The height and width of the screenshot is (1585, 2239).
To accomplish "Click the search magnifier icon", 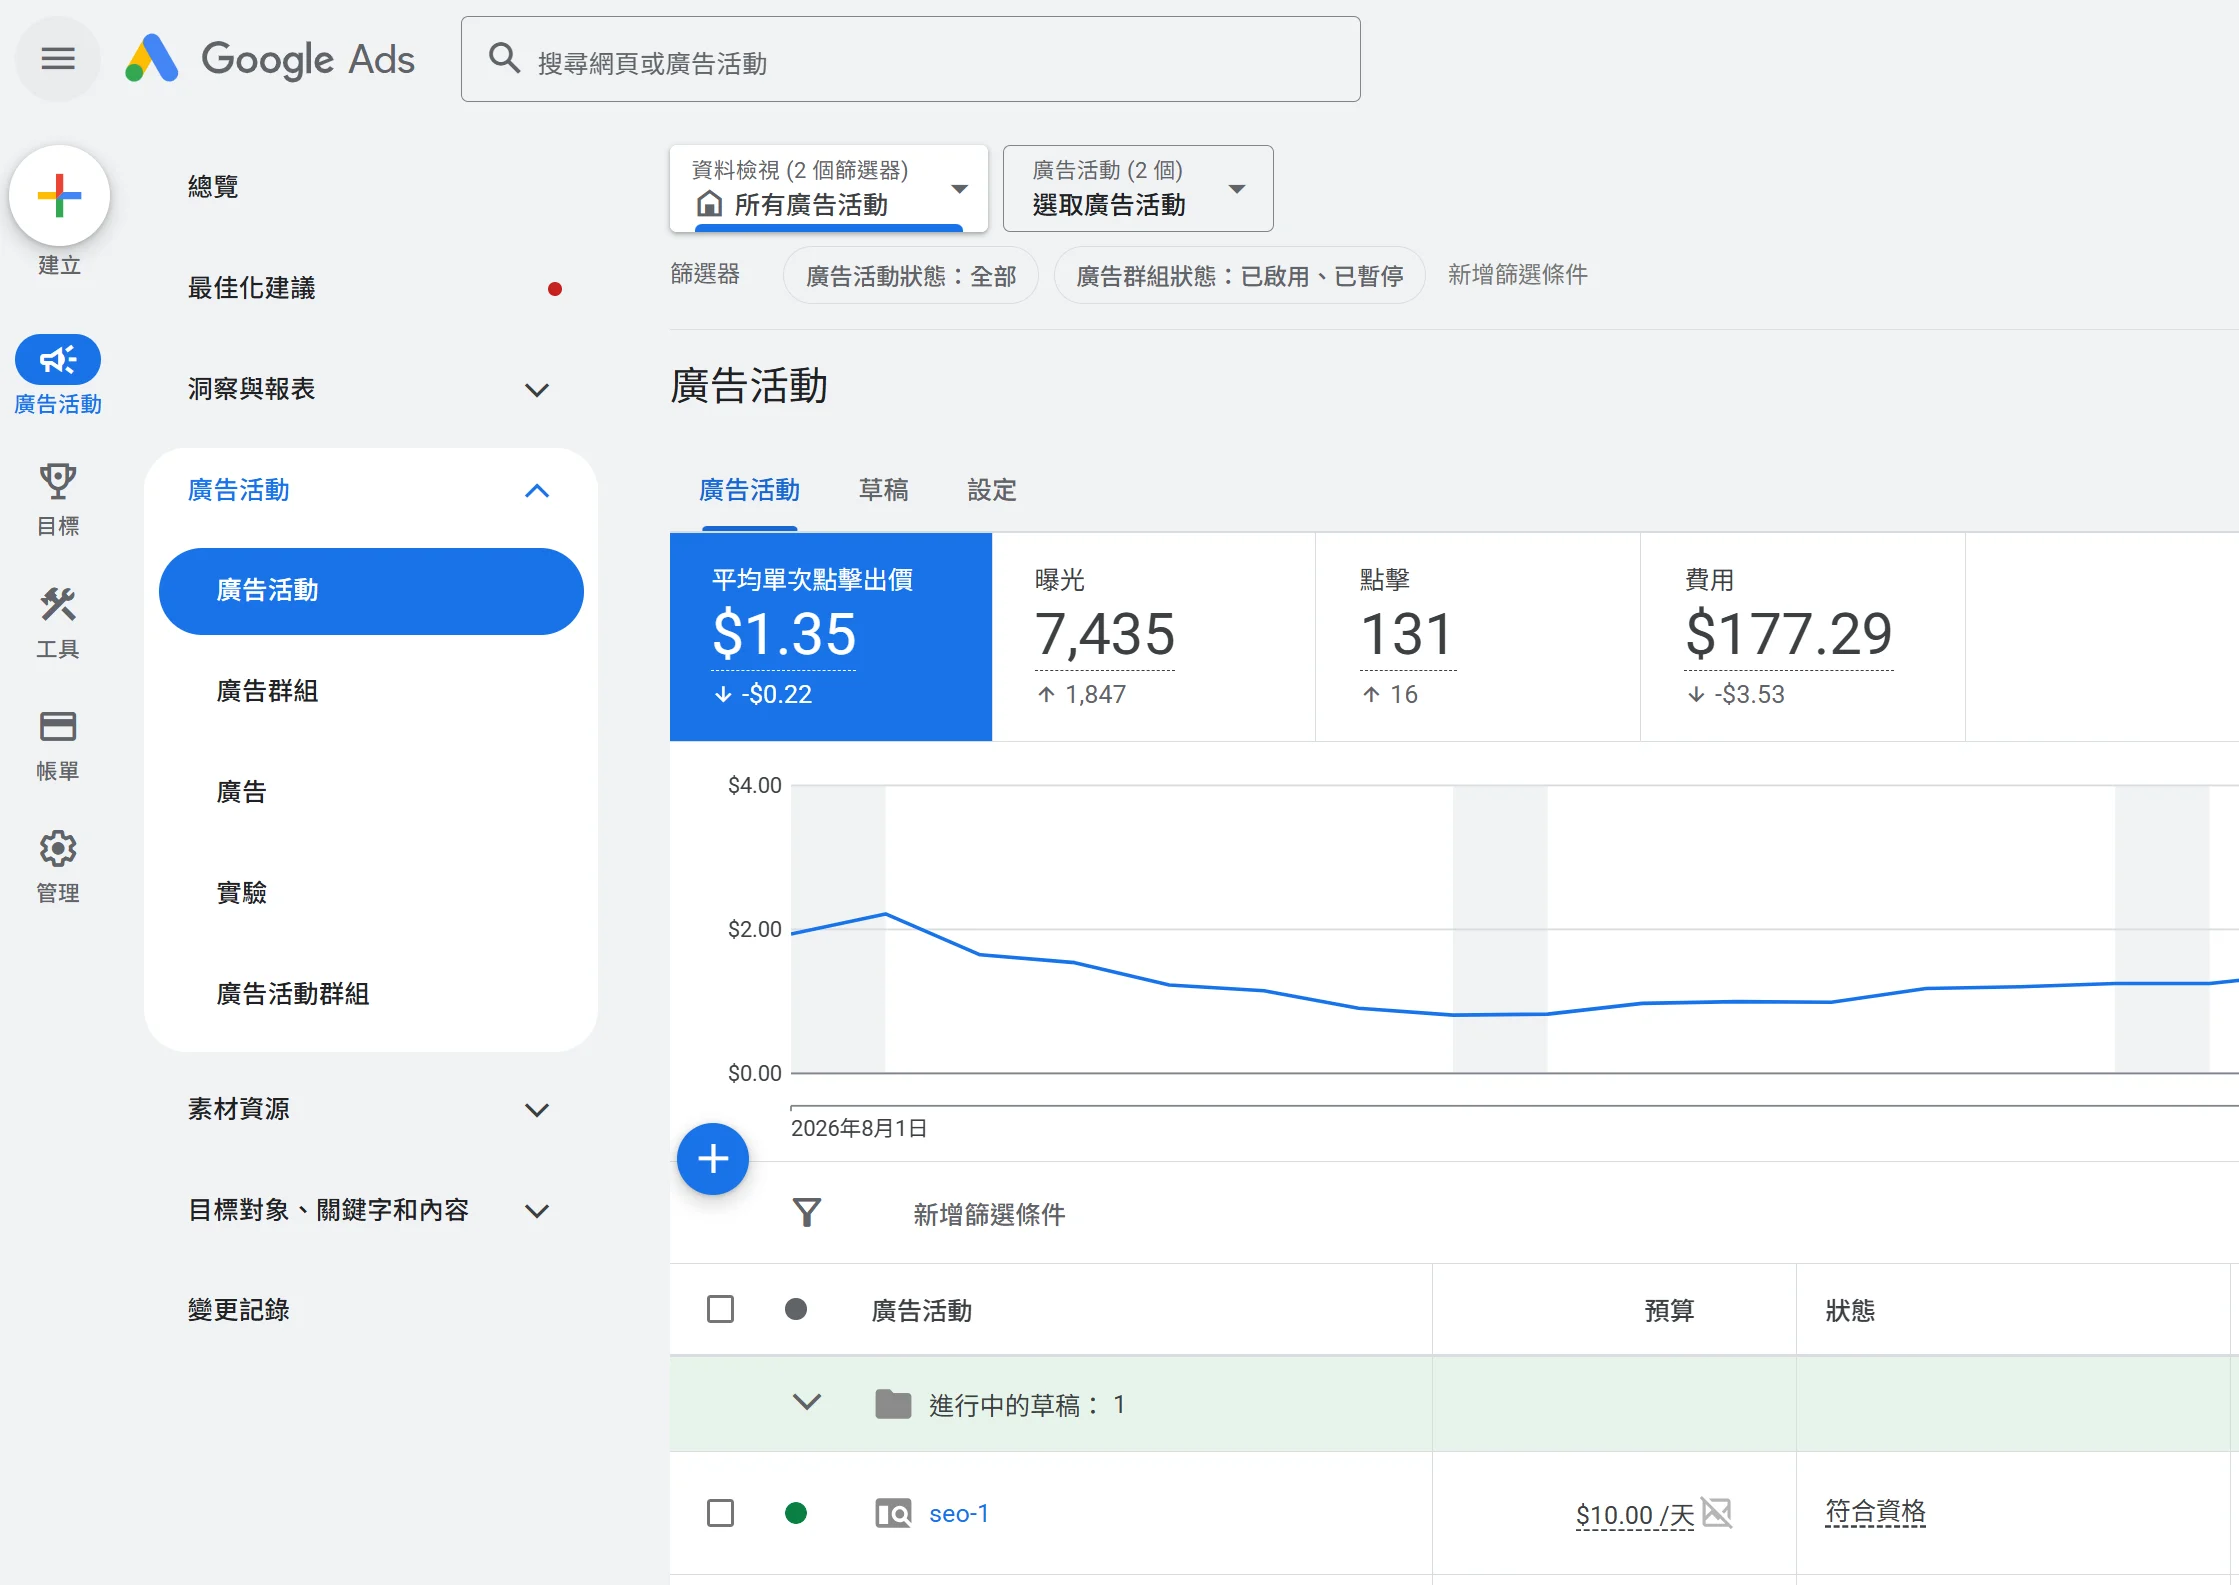I will 504,59.
